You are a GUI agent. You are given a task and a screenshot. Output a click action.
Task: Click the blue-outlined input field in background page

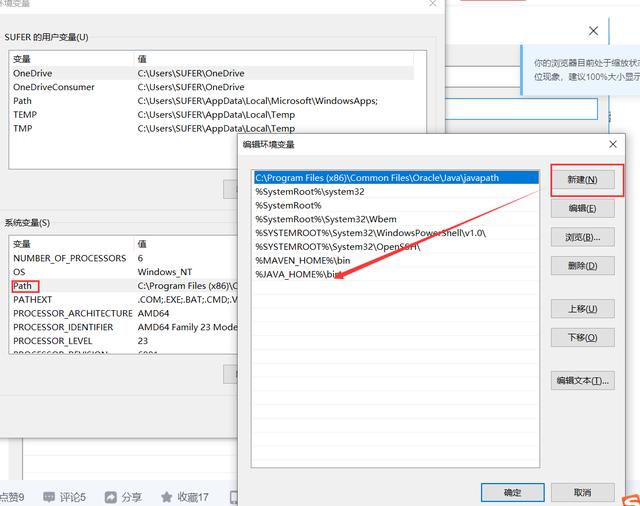coord(521,109)
